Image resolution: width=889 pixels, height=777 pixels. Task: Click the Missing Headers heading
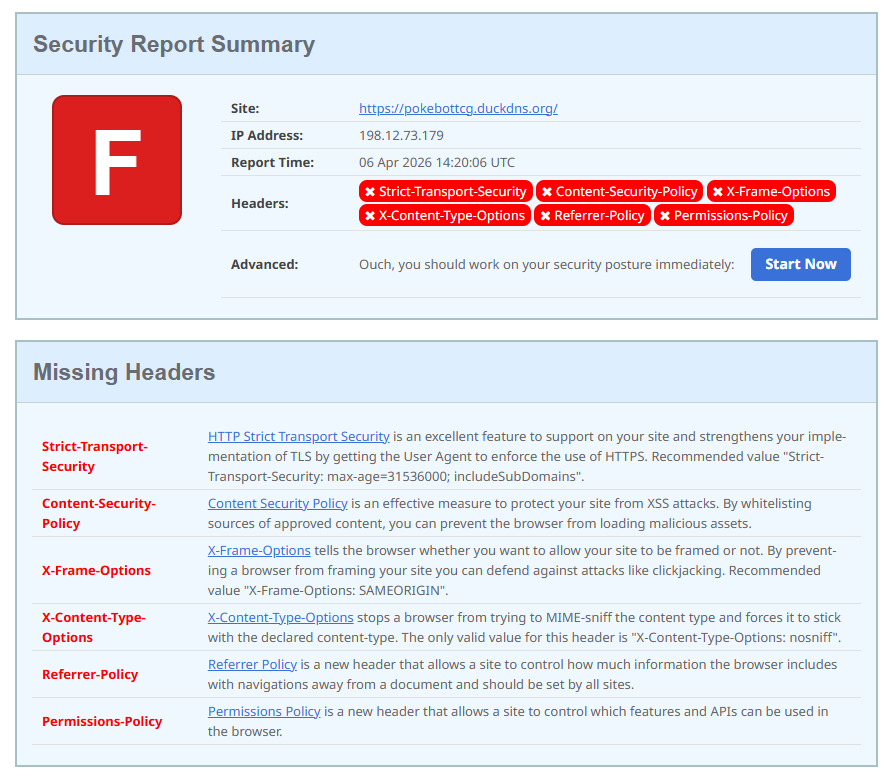click(124, 372)
